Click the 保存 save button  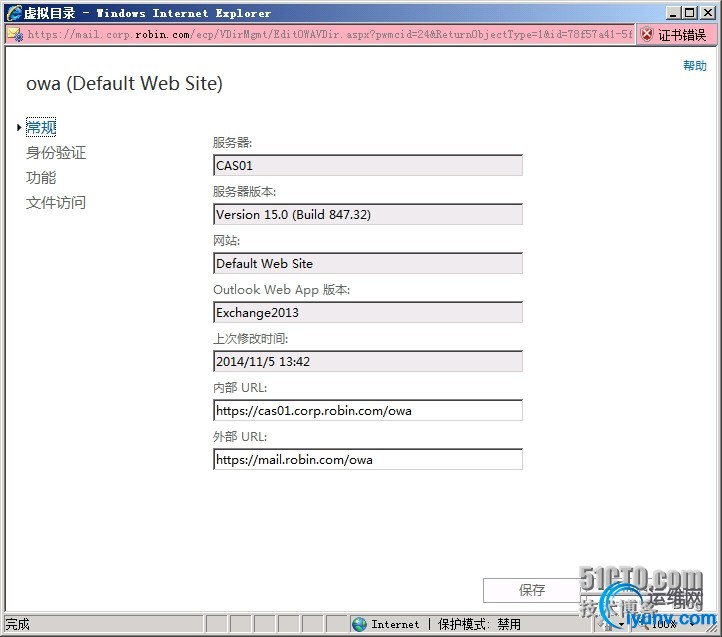[531, 590]
